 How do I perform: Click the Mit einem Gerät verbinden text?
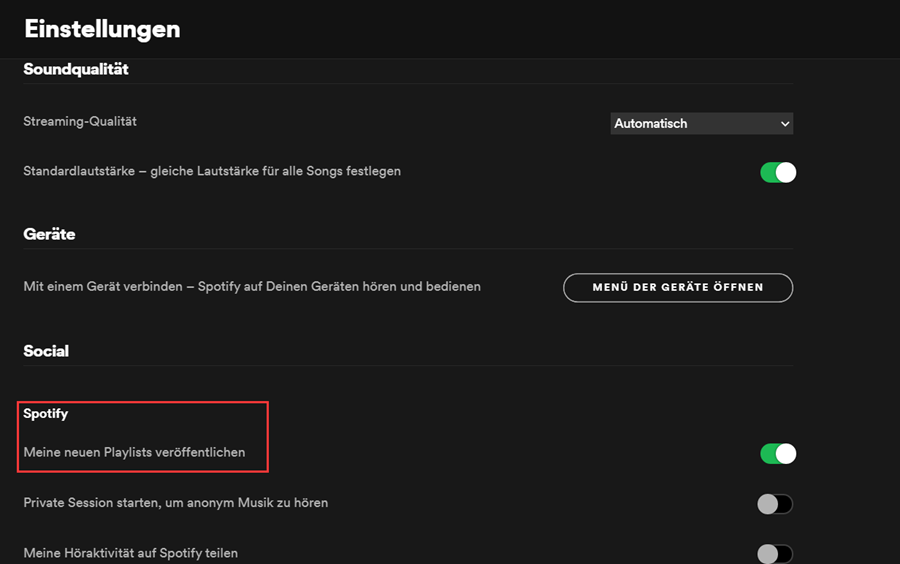pyautogui.click(x=252, y=286)
